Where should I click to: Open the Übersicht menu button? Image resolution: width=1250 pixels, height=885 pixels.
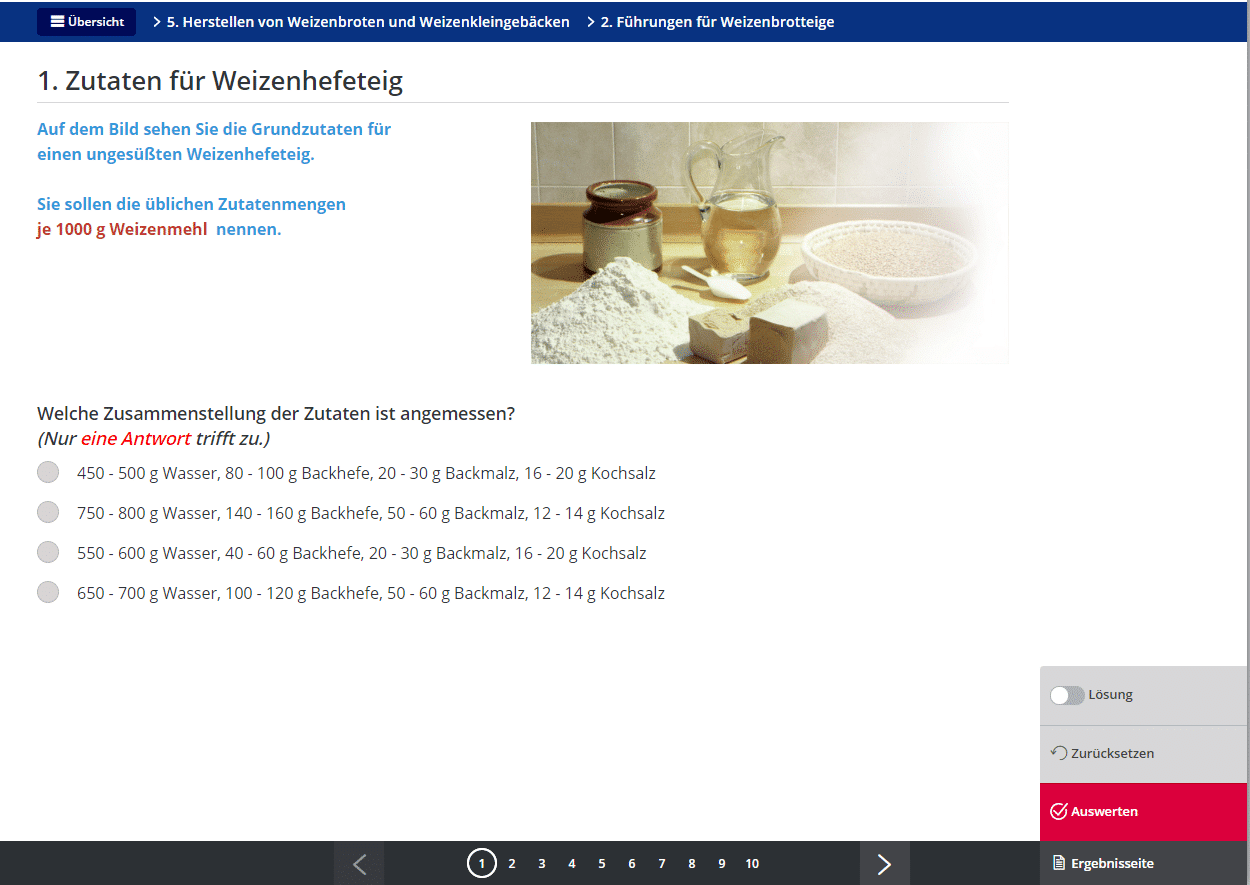coord(87,22)
